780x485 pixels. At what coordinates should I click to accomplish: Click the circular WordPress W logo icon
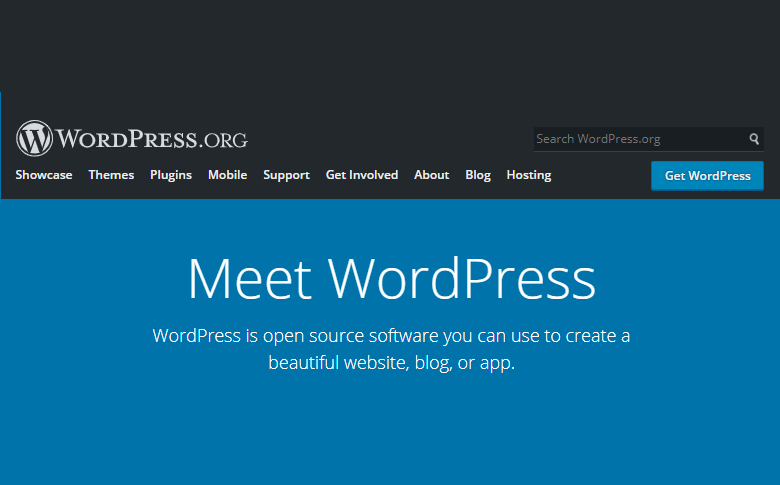click(34, 138)
